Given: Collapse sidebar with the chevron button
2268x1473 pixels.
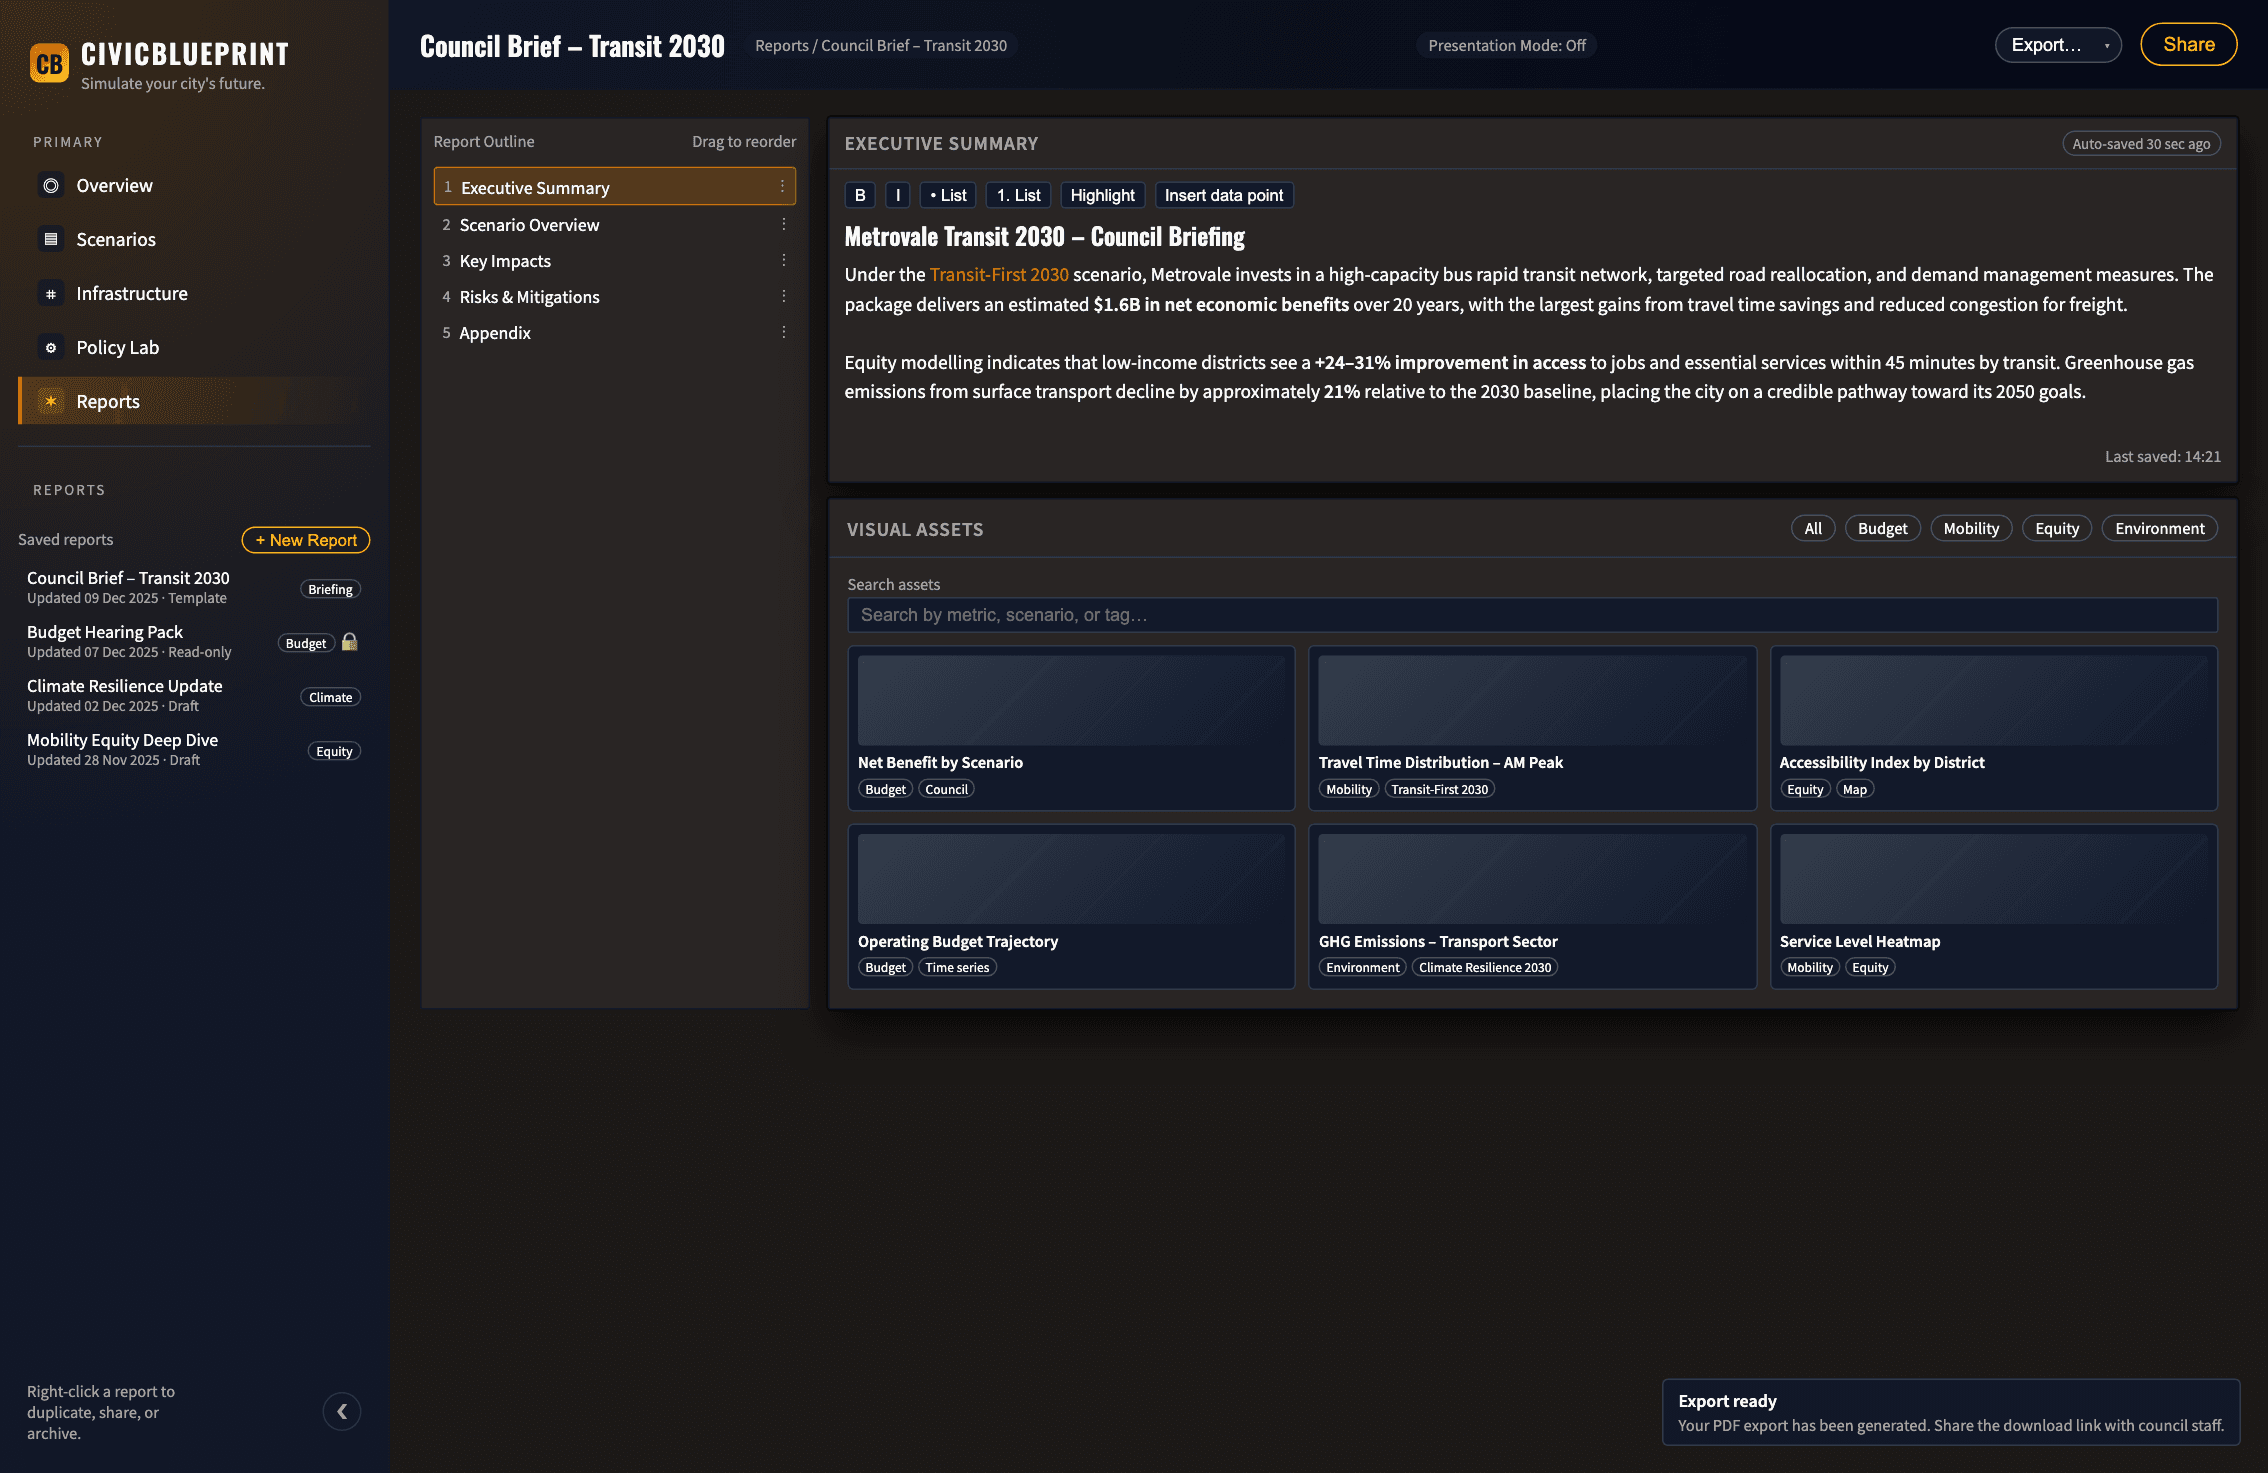Looking at the screenshot, I should 341,1411.
